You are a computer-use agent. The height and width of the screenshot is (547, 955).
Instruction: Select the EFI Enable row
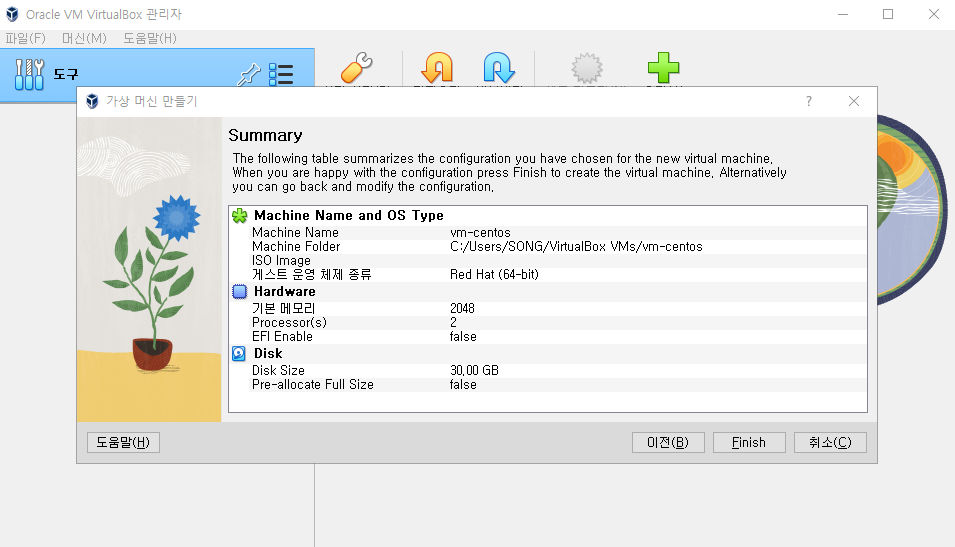pos(548,337)
